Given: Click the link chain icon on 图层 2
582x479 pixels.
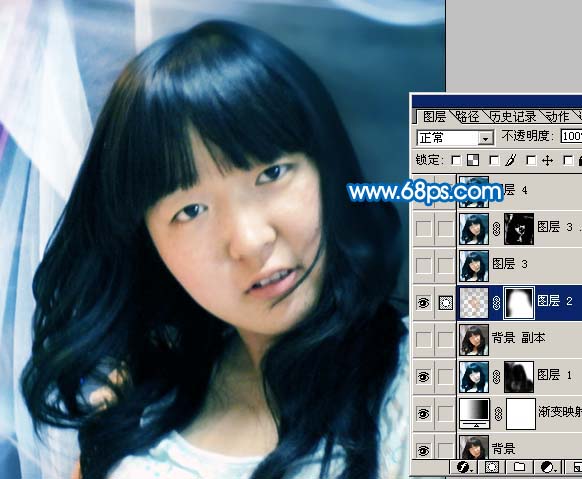Looking at the screenshot, I should click(497, 303).
